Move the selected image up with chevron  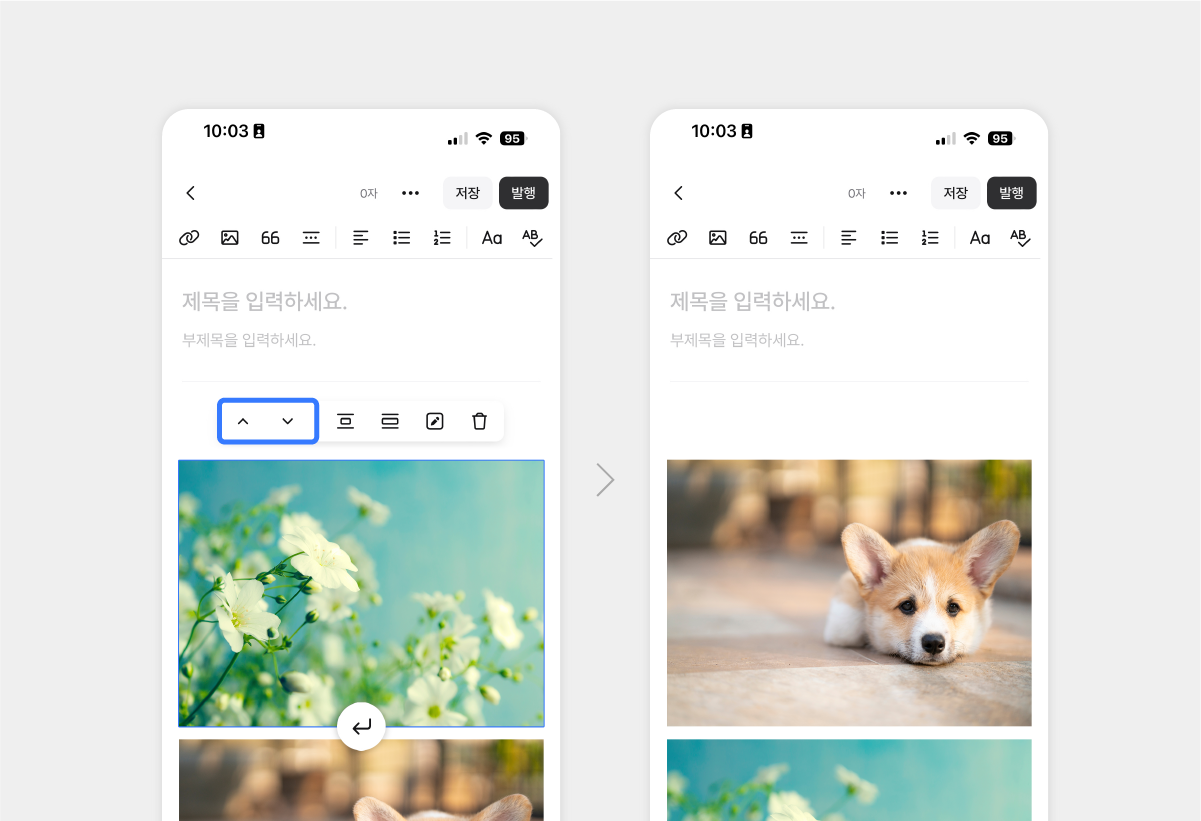(243, 421)
